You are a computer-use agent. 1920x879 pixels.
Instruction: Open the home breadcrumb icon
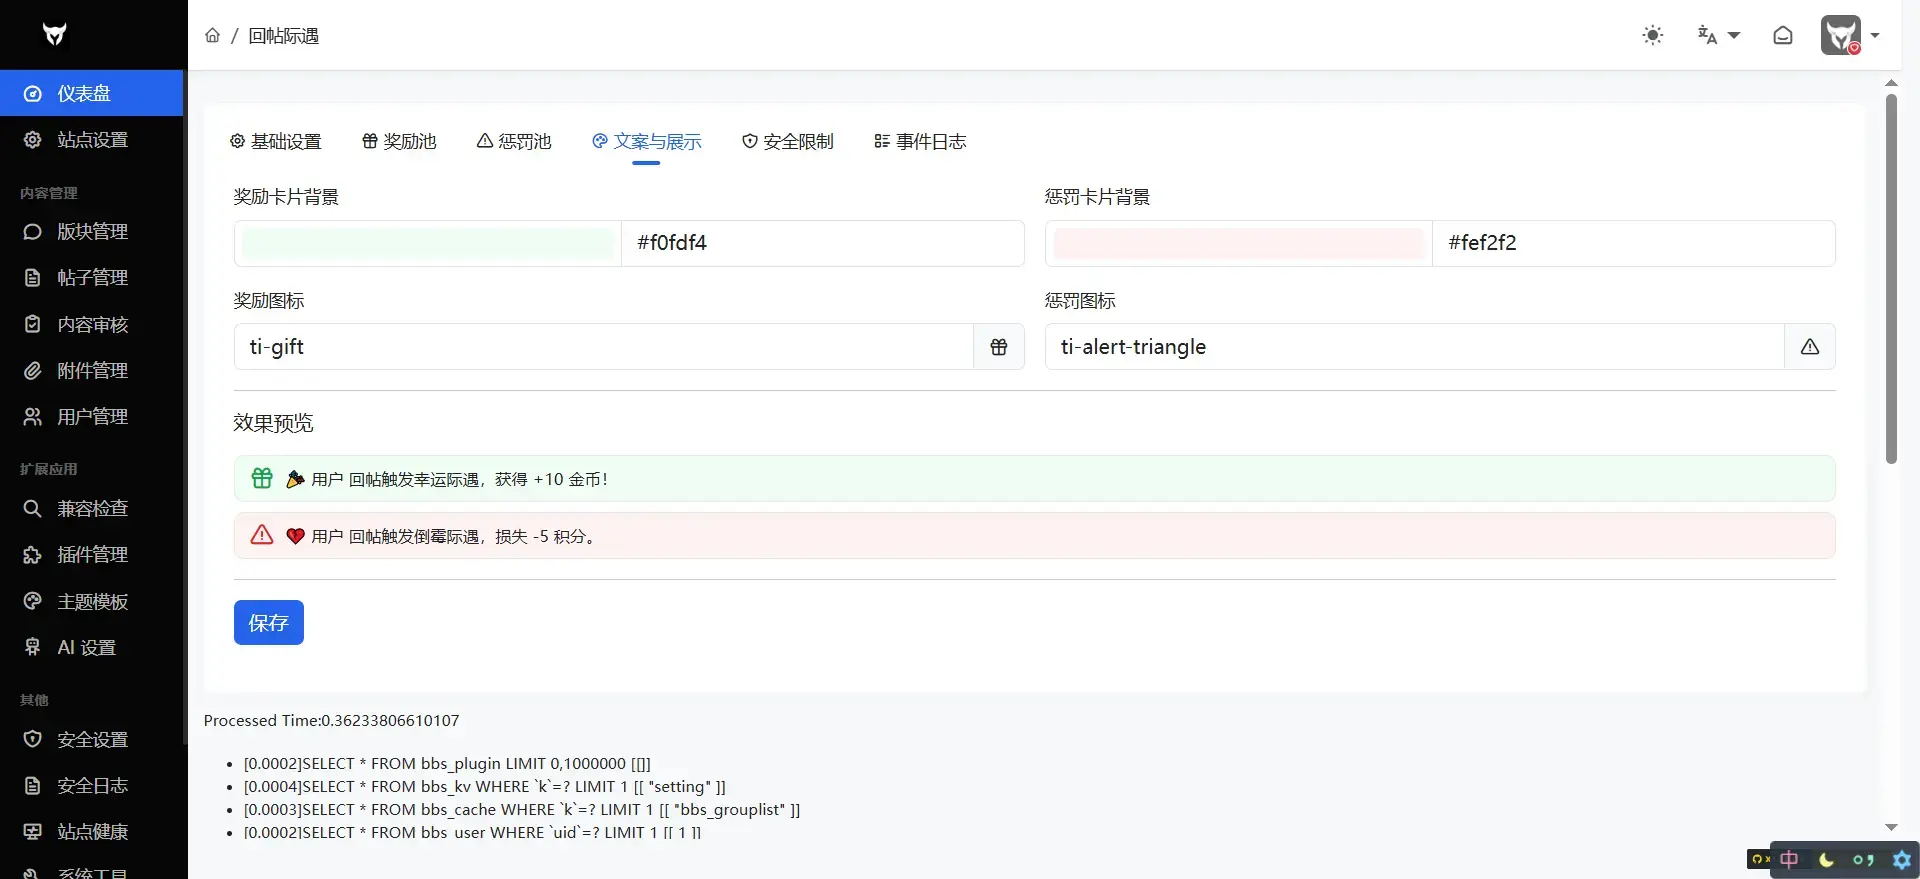click(212, 36)
